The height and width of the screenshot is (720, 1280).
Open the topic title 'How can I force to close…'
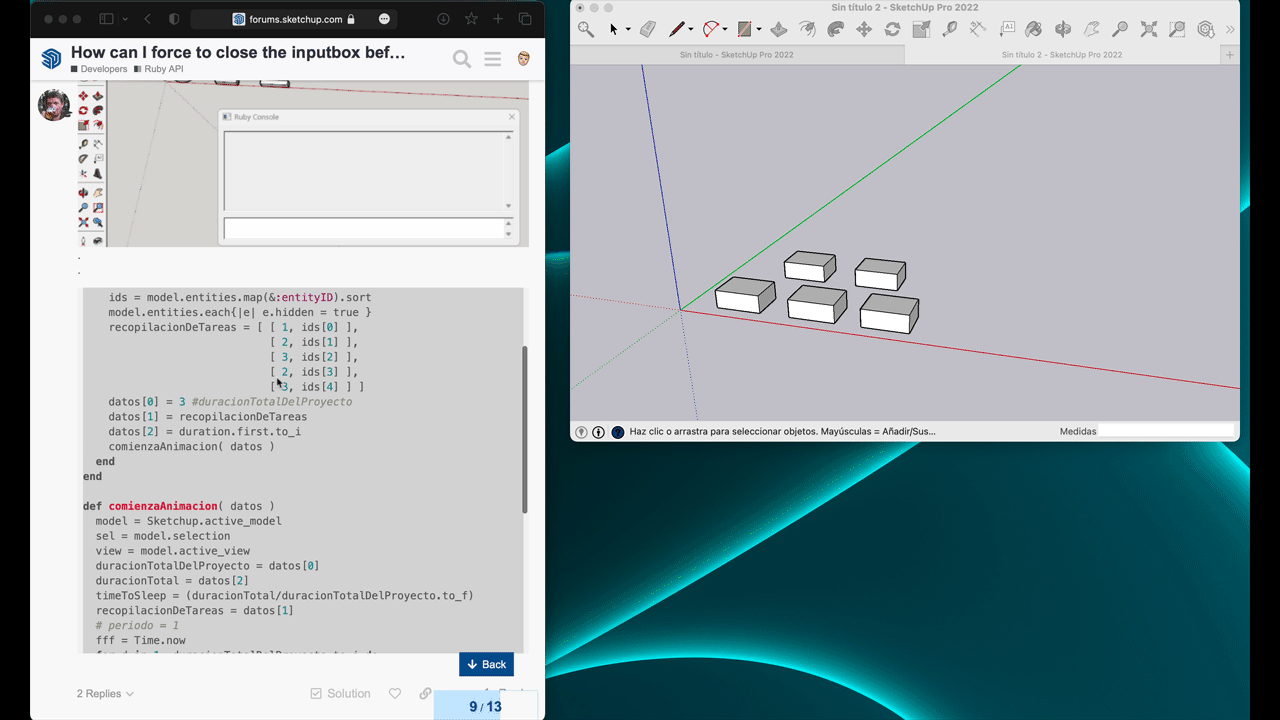click(238, 52)
